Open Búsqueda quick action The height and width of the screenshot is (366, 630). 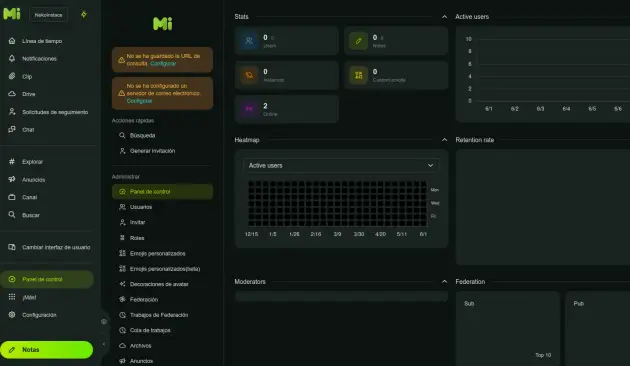click(142, 135)
